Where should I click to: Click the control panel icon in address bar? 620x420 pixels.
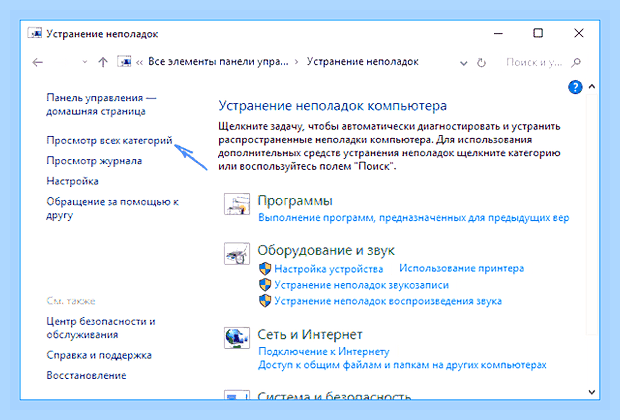[124, 62]
